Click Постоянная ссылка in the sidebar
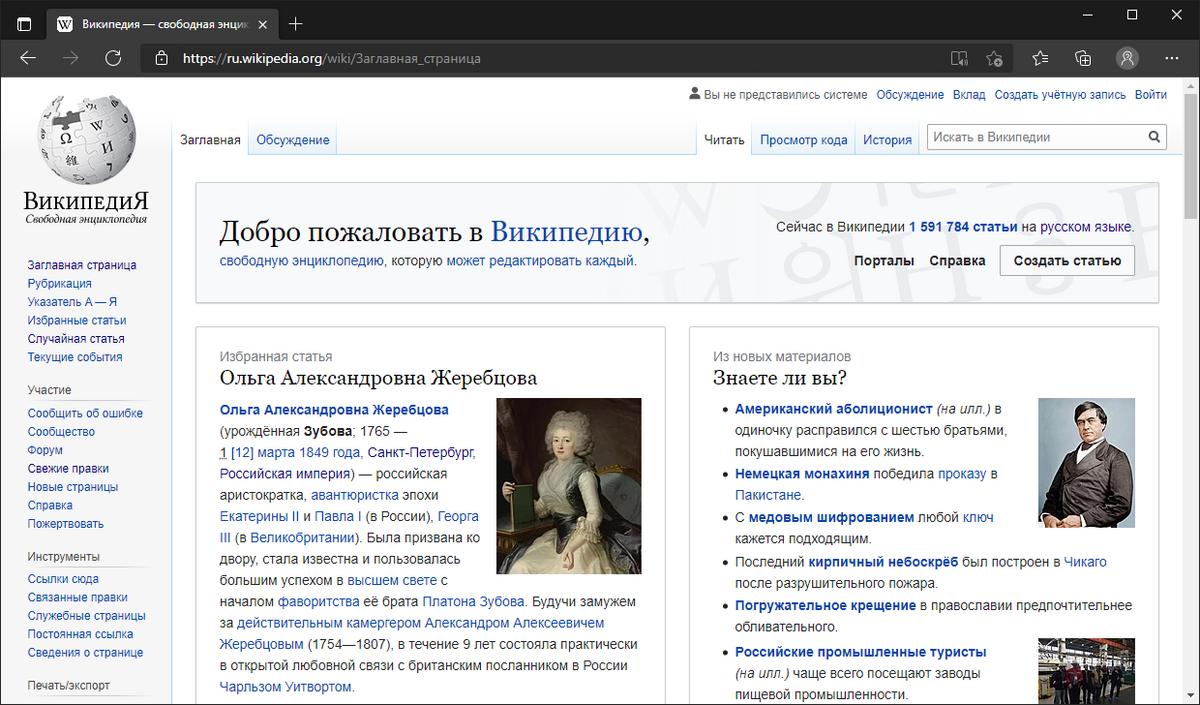 point(80,634)
